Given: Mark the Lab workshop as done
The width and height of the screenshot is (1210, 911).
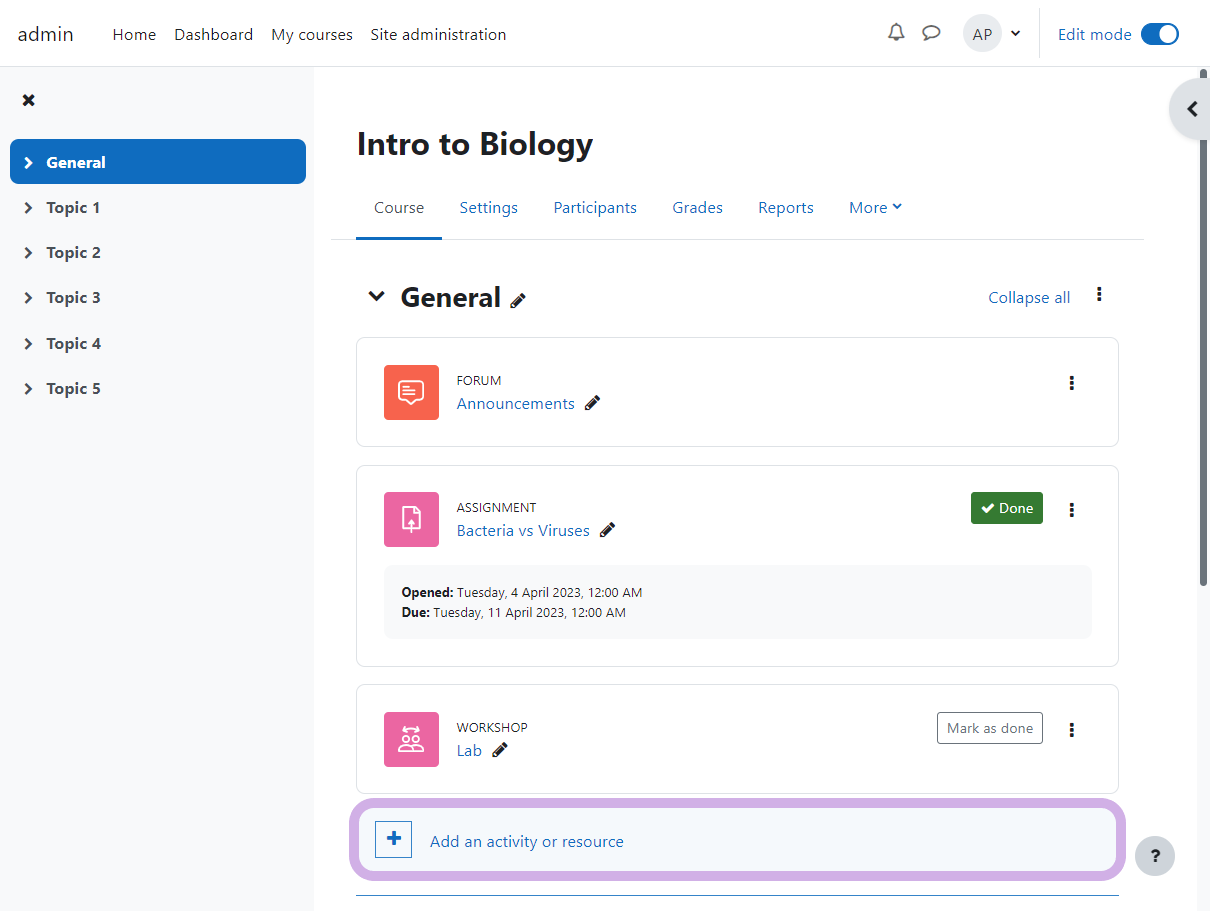Looking at the screenshot, I should coord(989,728).
